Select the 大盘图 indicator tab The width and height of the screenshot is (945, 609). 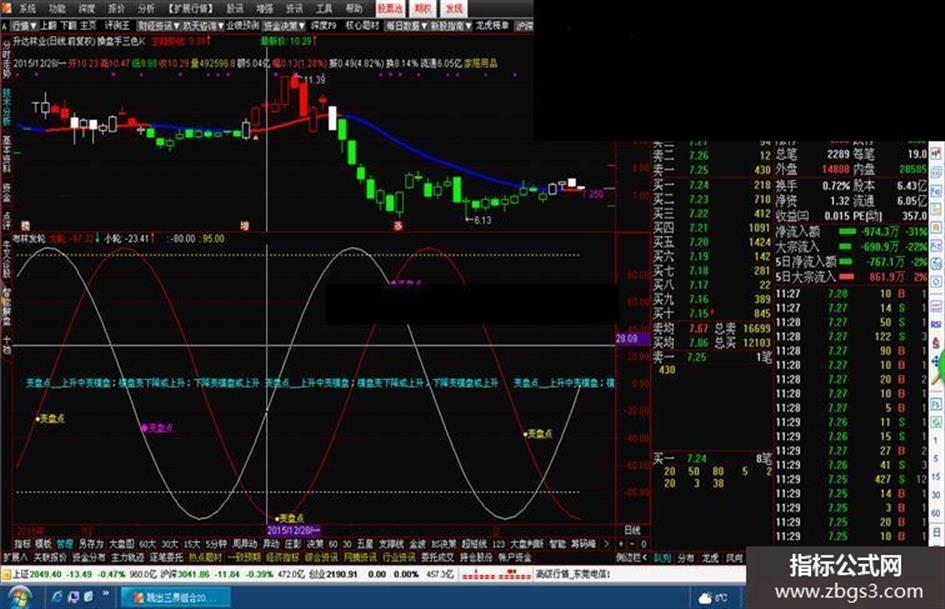pos(122,544)
